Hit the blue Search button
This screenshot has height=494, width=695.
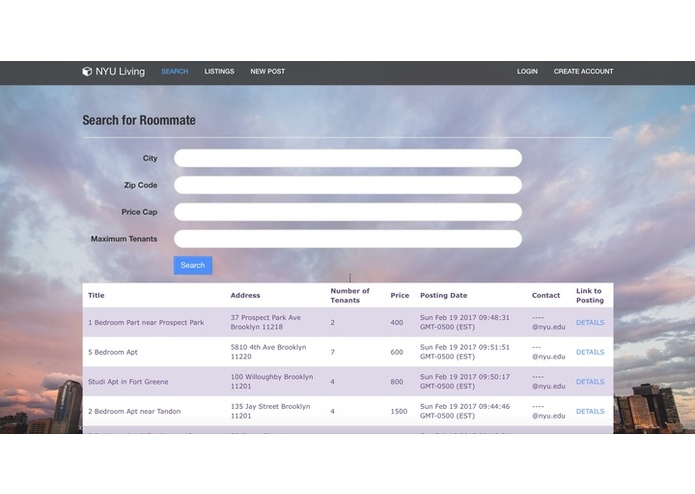pos(193,265)
